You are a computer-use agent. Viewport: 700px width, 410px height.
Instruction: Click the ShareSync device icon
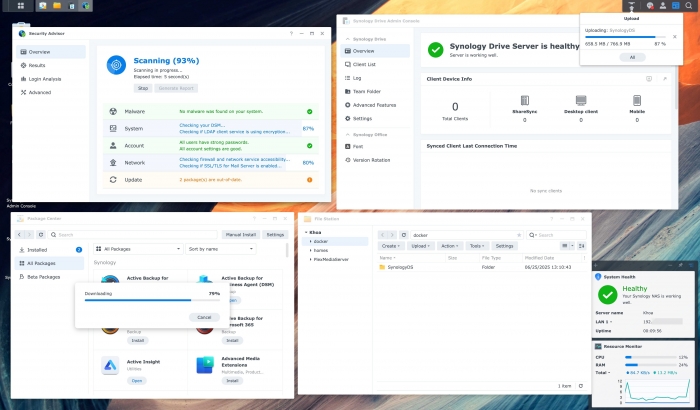click(x=525, y=100)
